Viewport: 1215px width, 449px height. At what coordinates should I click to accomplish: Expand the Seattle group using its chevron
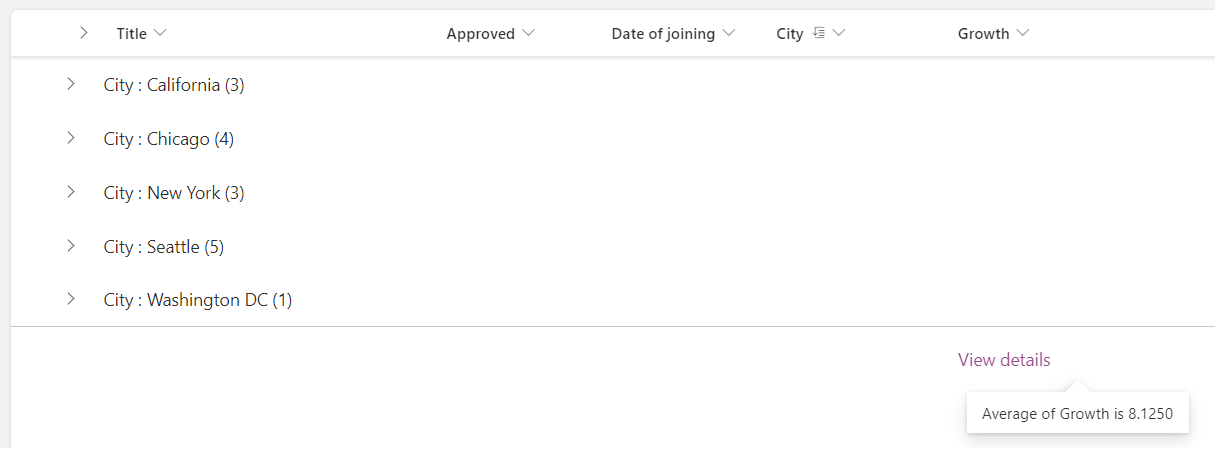(71, 246)
